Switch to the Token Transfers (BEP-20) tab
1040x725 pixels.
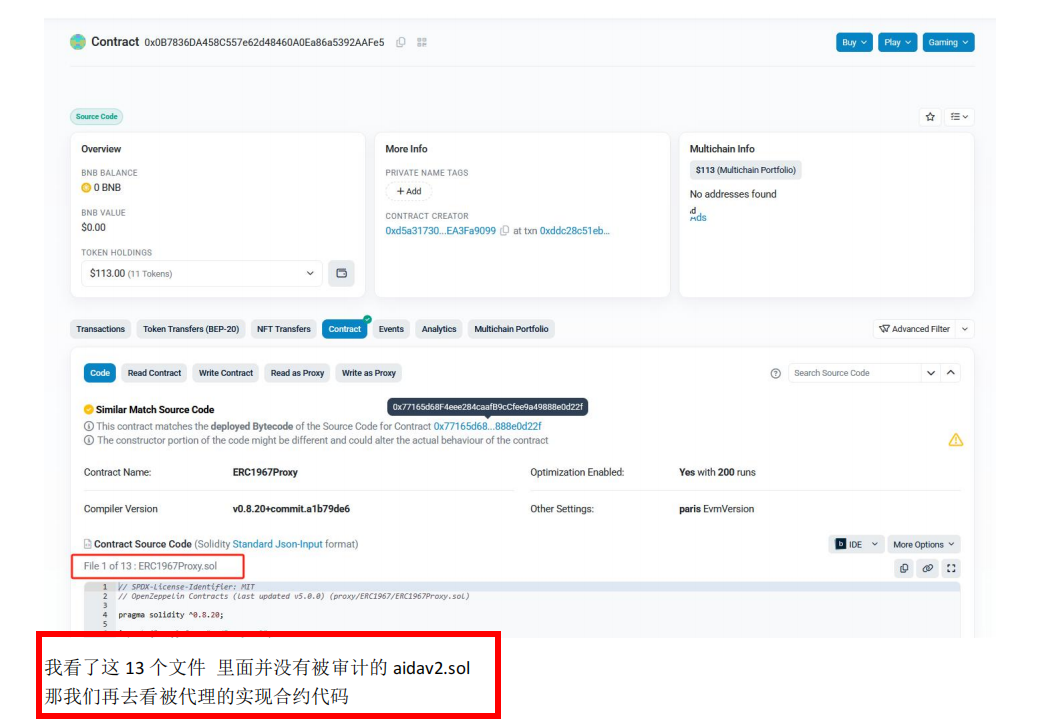click(x=191, y=329)
